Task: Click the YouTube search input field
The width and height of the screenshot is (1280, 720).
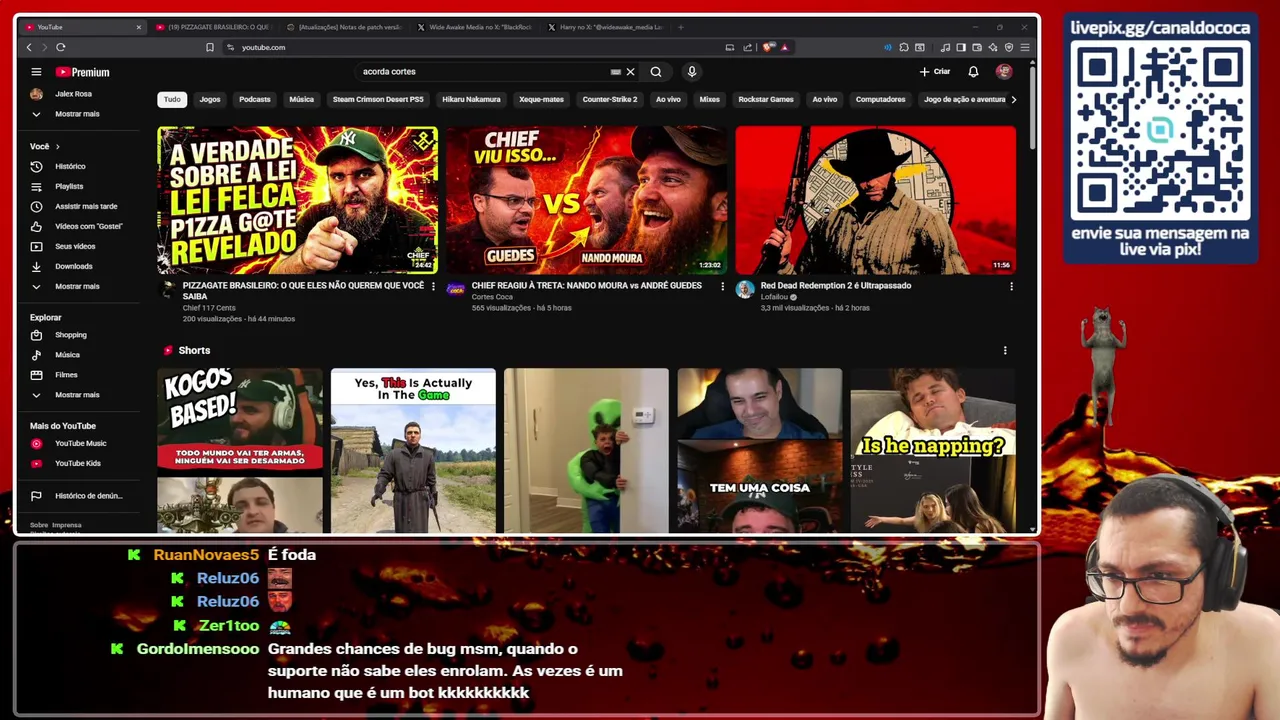Action: (x=485, y=72)
